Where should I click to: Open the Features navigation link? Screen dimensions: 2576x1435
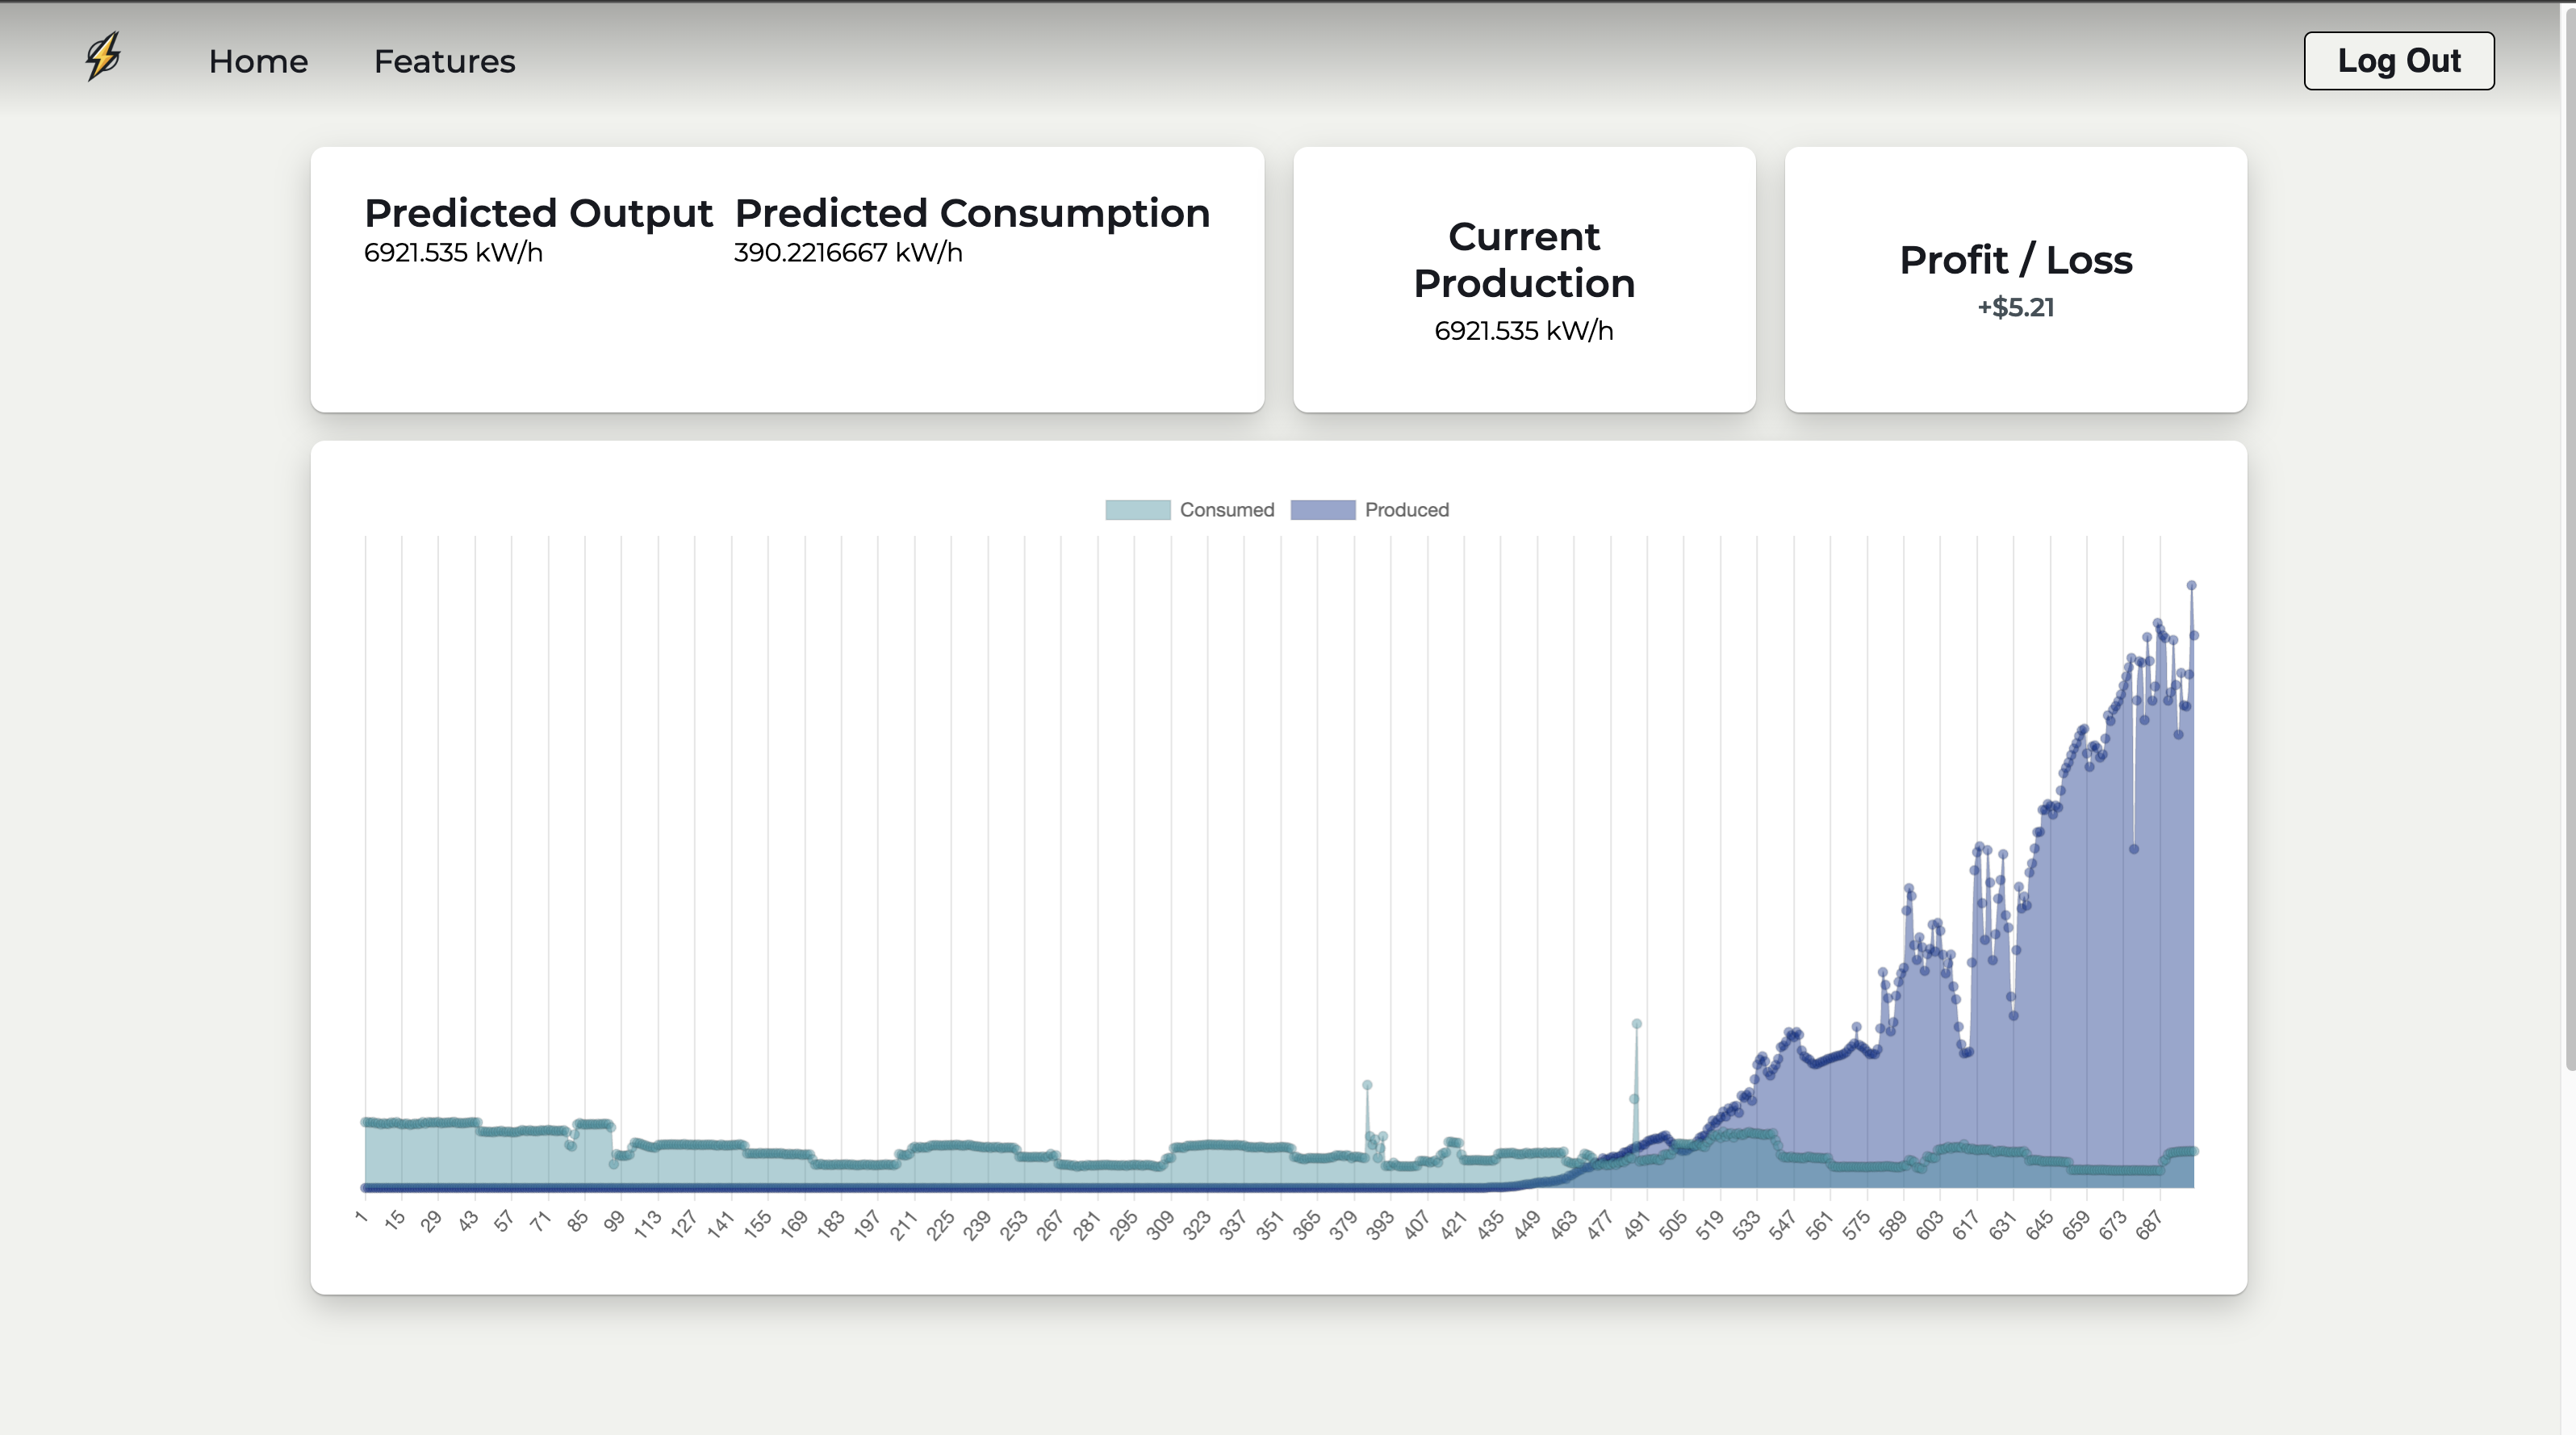(x=444, y=61)
